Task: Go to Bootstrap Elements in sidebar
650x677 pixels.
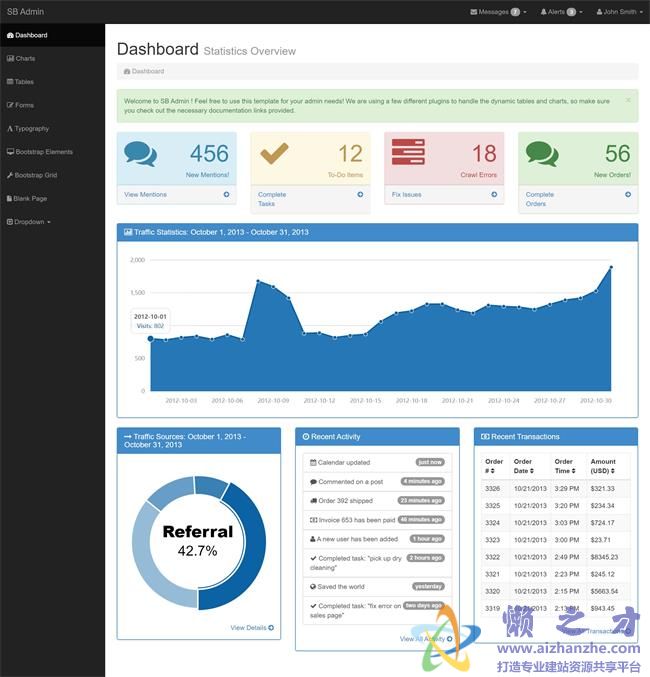Action: point(42,152)
